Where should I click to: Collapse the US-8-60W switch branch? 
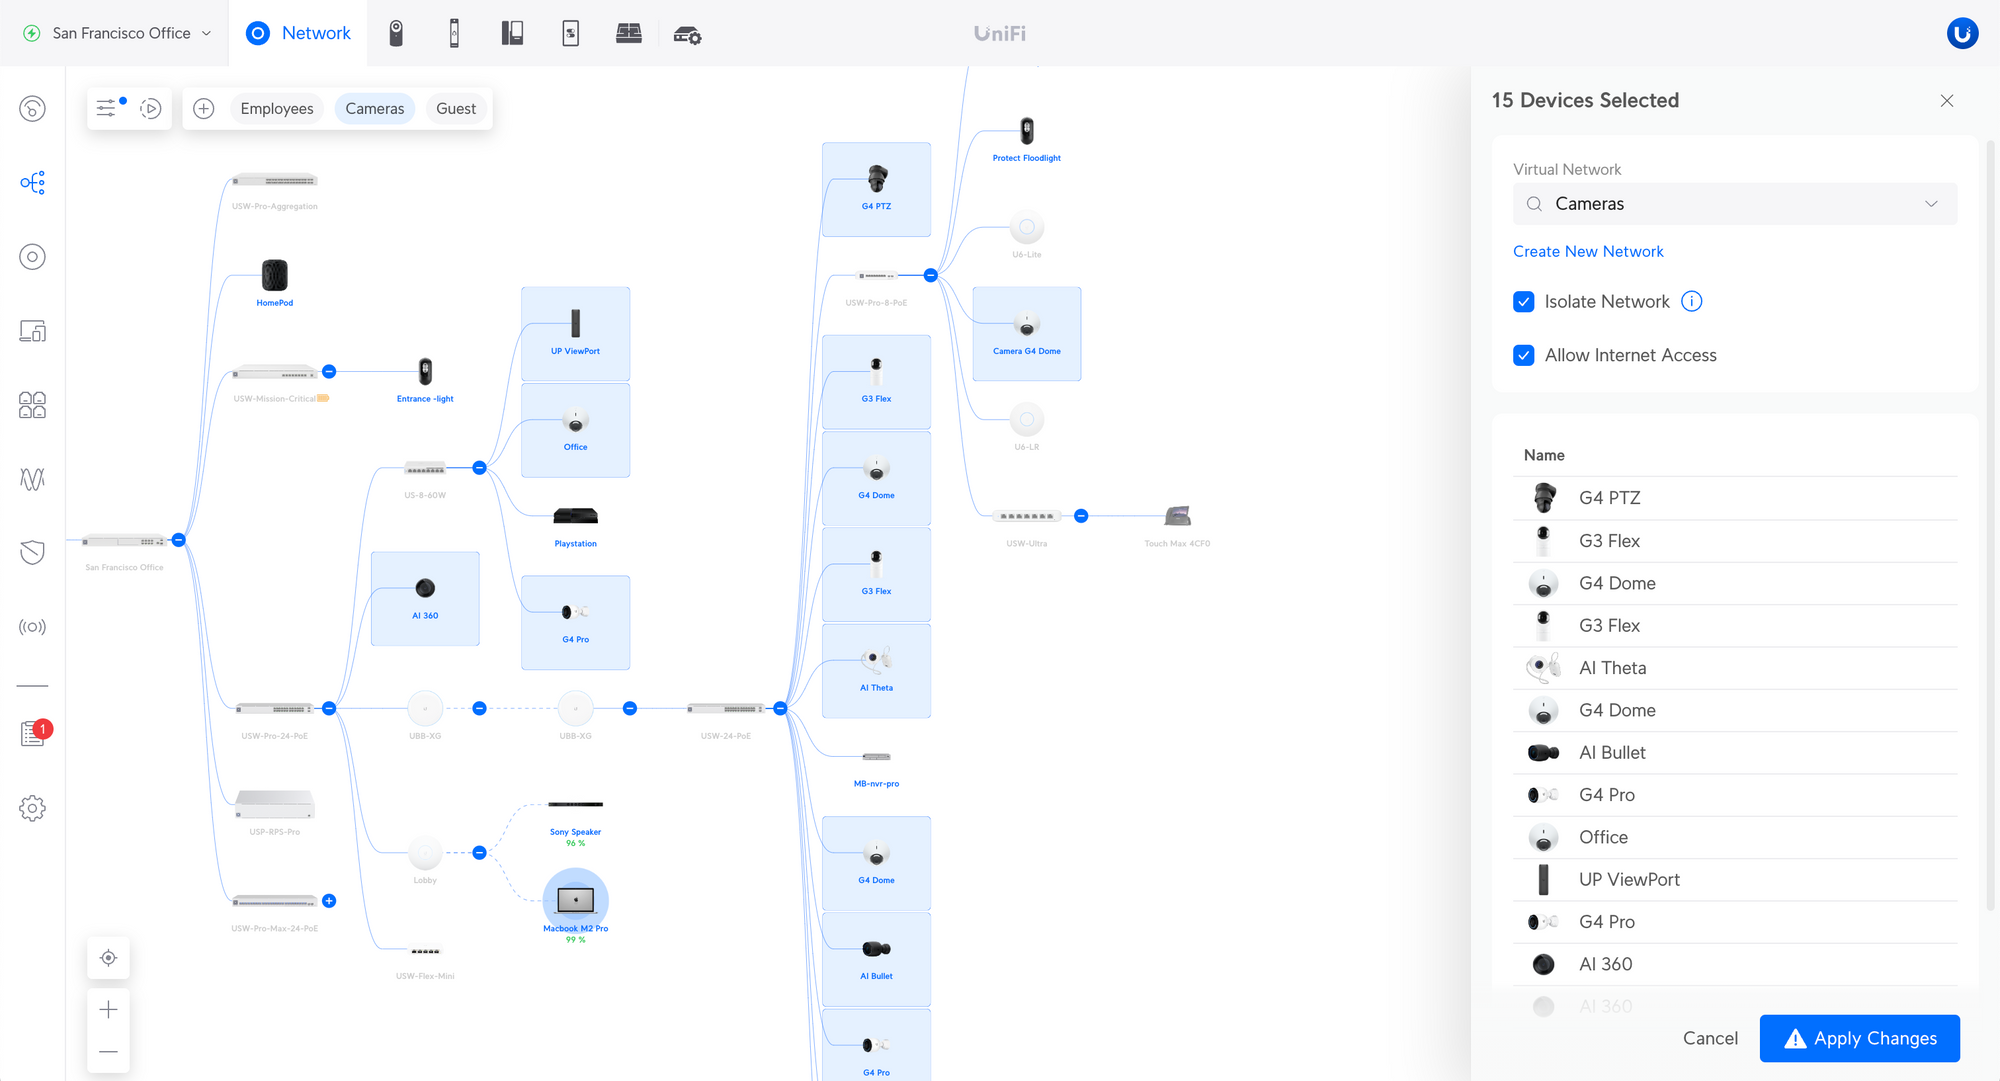[479, 468]
